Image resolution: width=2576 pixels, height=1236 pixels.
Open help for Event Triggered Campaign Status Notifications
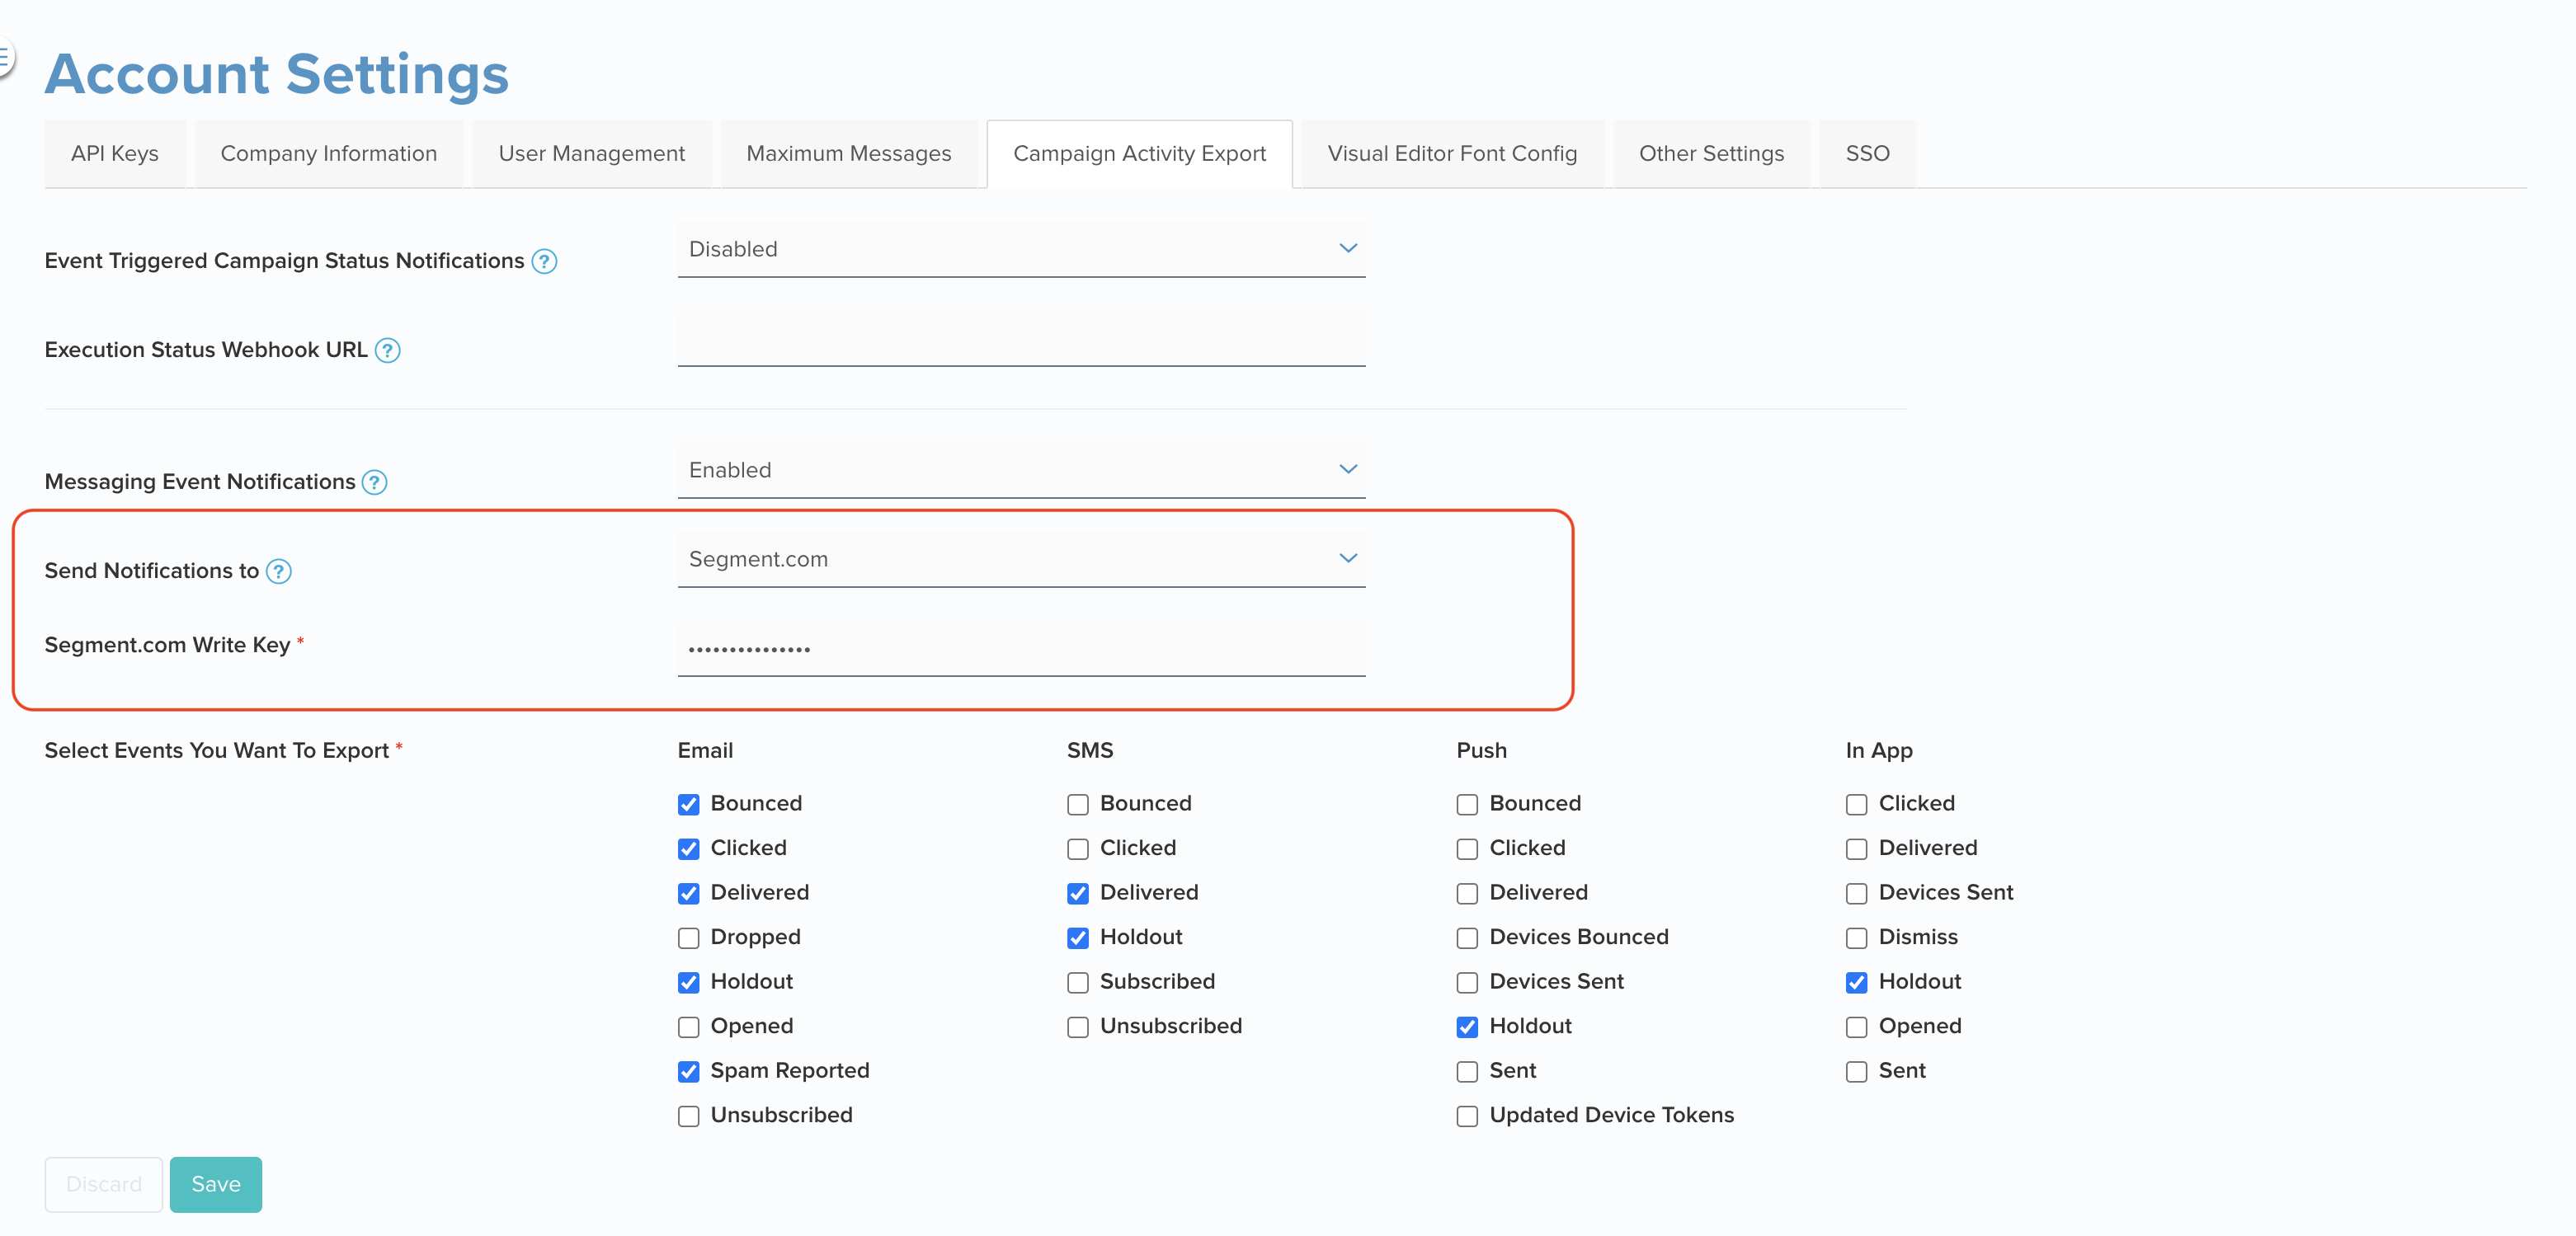(544, 261)
